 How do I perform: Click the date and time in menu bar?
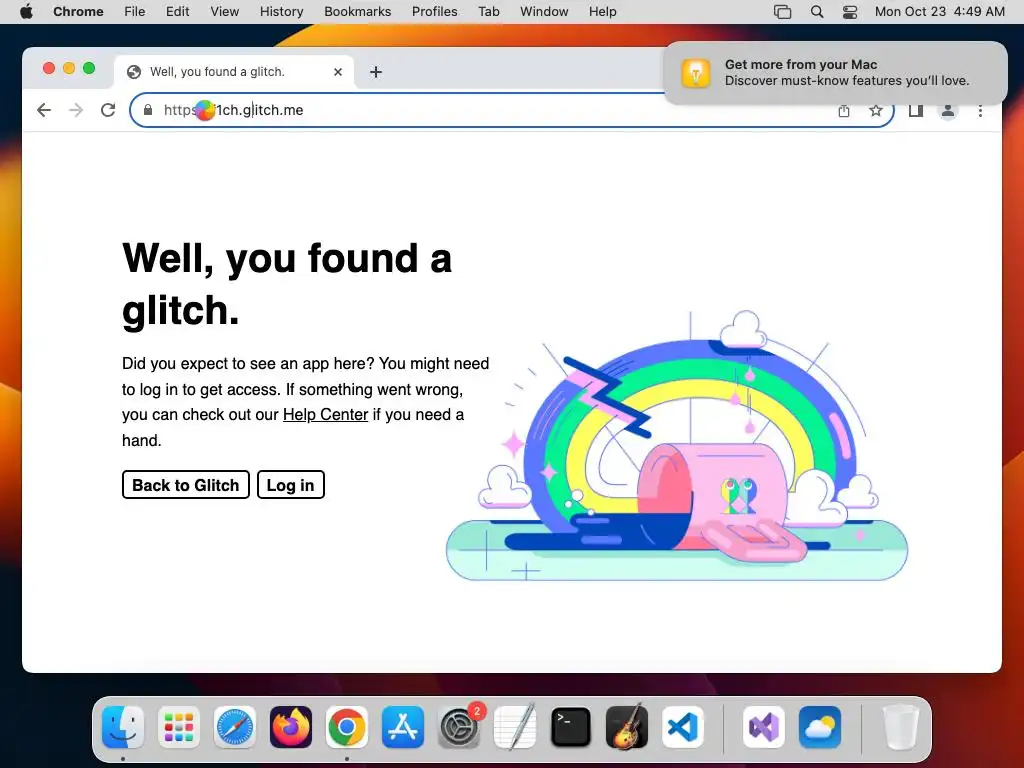click(x=939, y=12)
